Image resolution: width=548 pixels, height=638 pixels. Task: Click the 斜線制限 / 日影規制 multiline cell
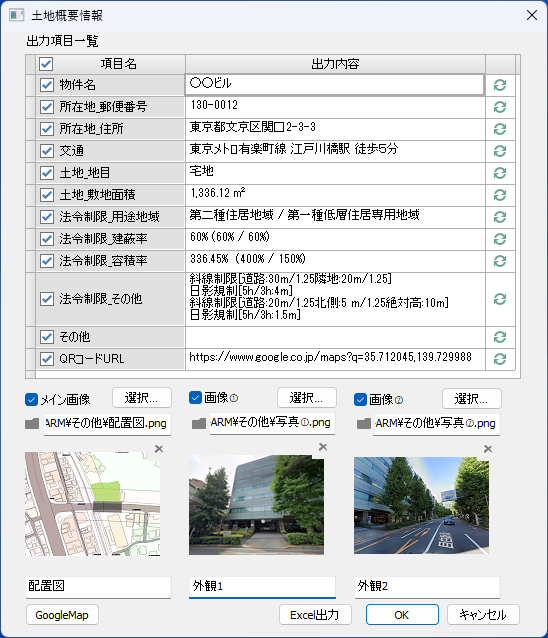pos(335,299)
